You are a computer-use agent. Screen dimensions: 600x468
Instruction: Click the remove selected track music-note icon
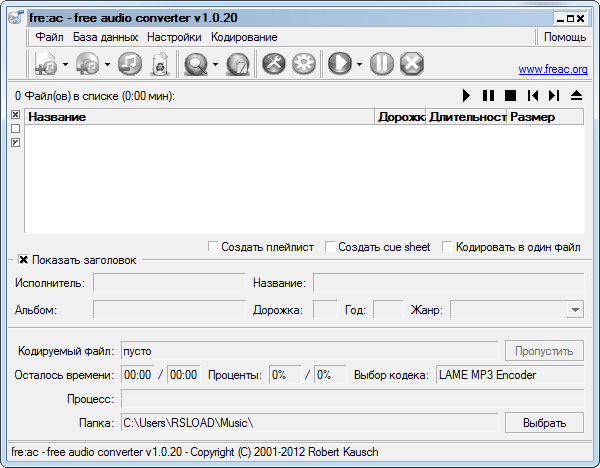(x=130, y=64)
